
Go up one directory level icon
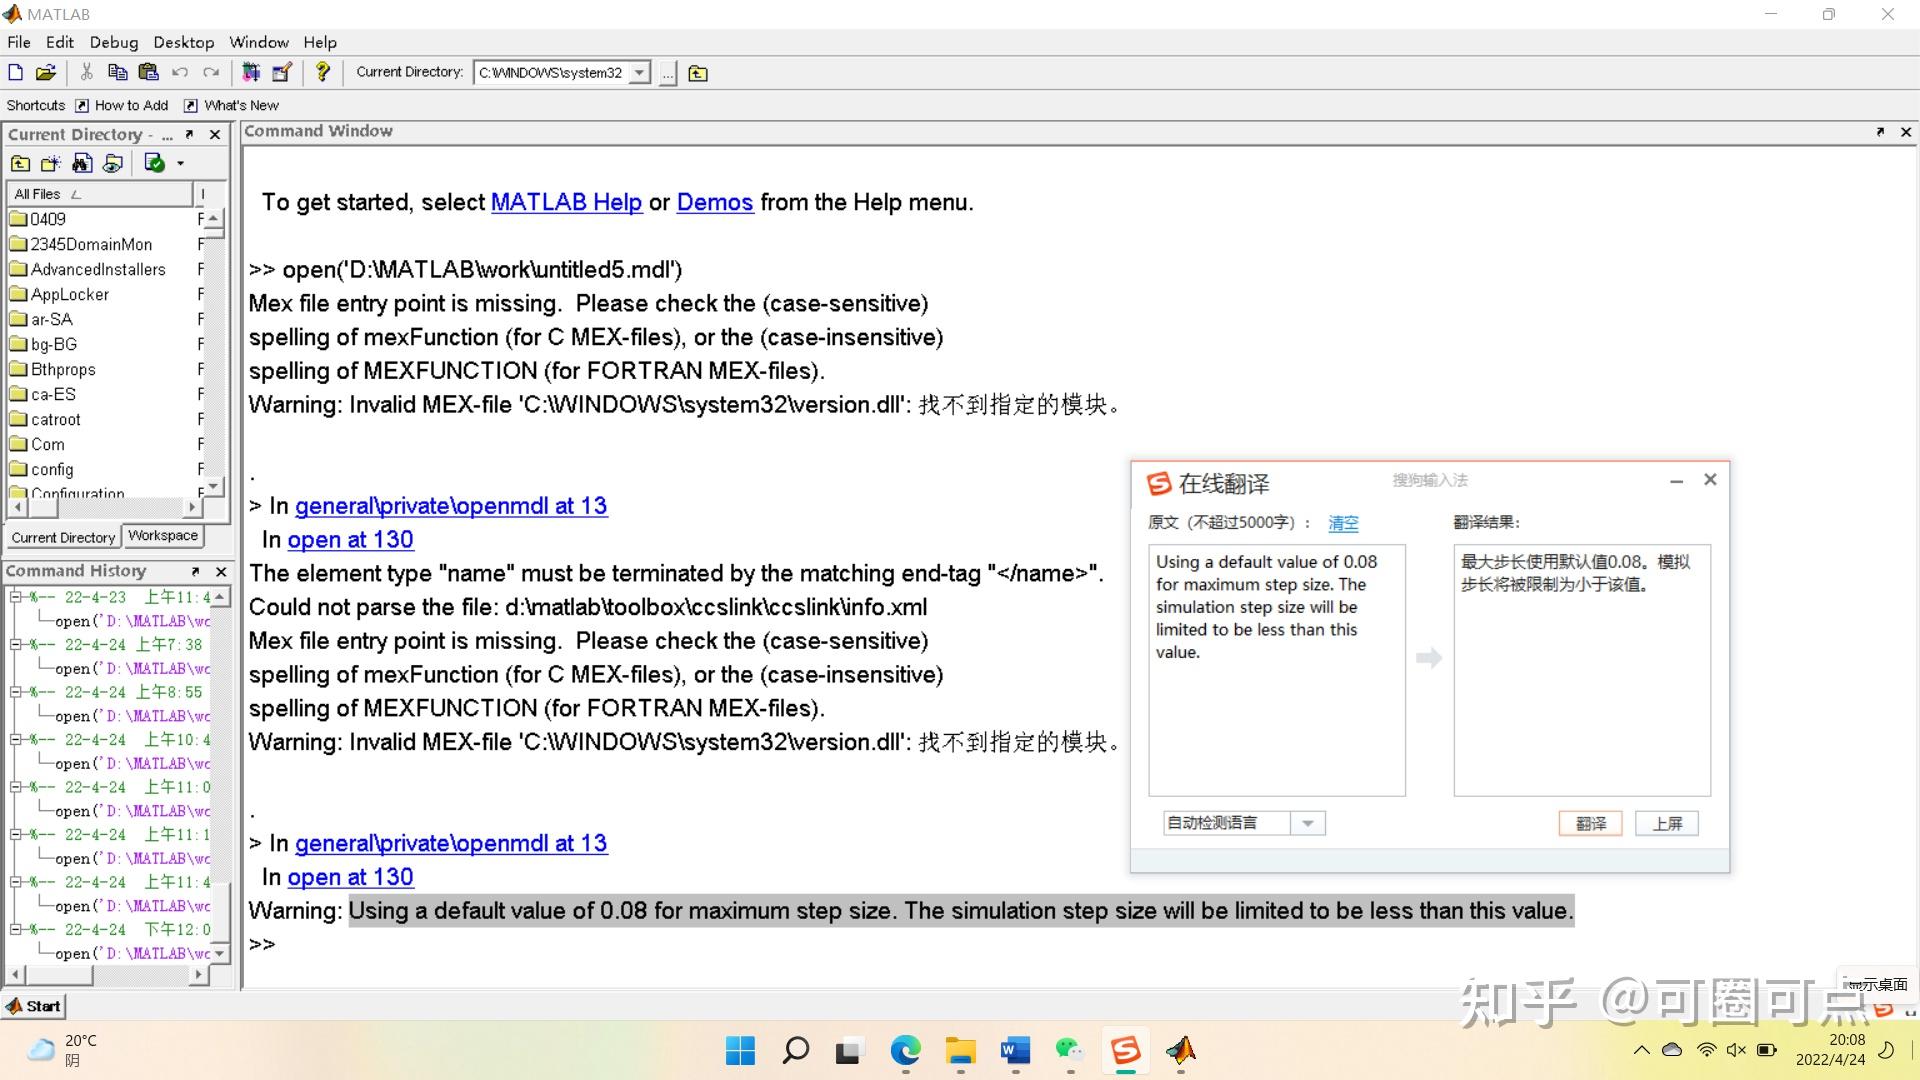tap(698, 73)
